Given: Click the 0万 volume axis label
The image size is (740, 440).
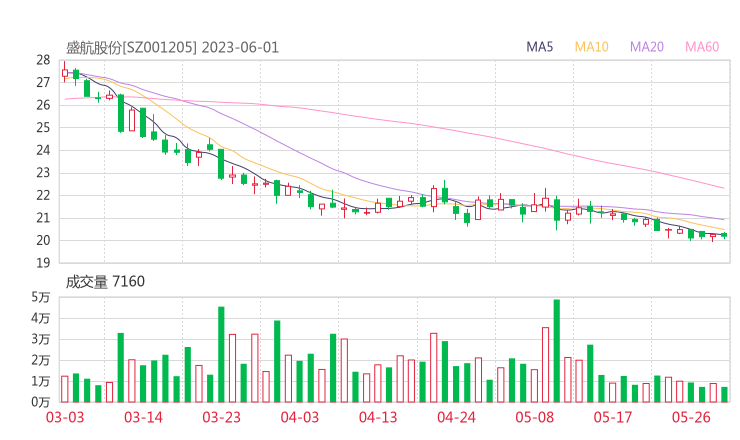Looking at the screenshot, I should coord(41,402).
